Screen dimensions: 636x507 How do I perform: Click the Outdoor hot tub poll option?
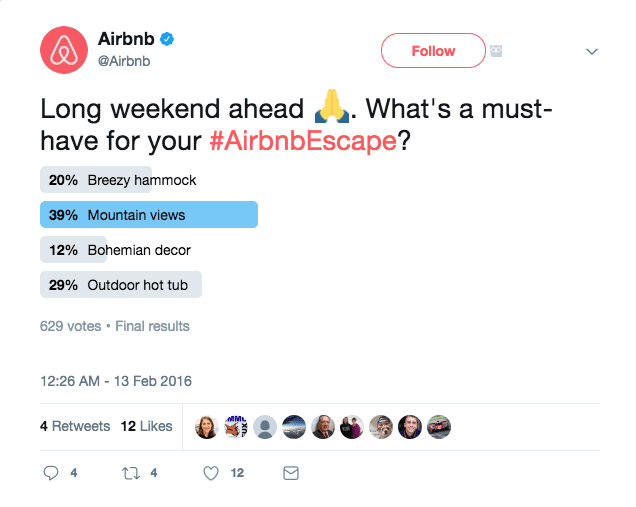point(121,285)
